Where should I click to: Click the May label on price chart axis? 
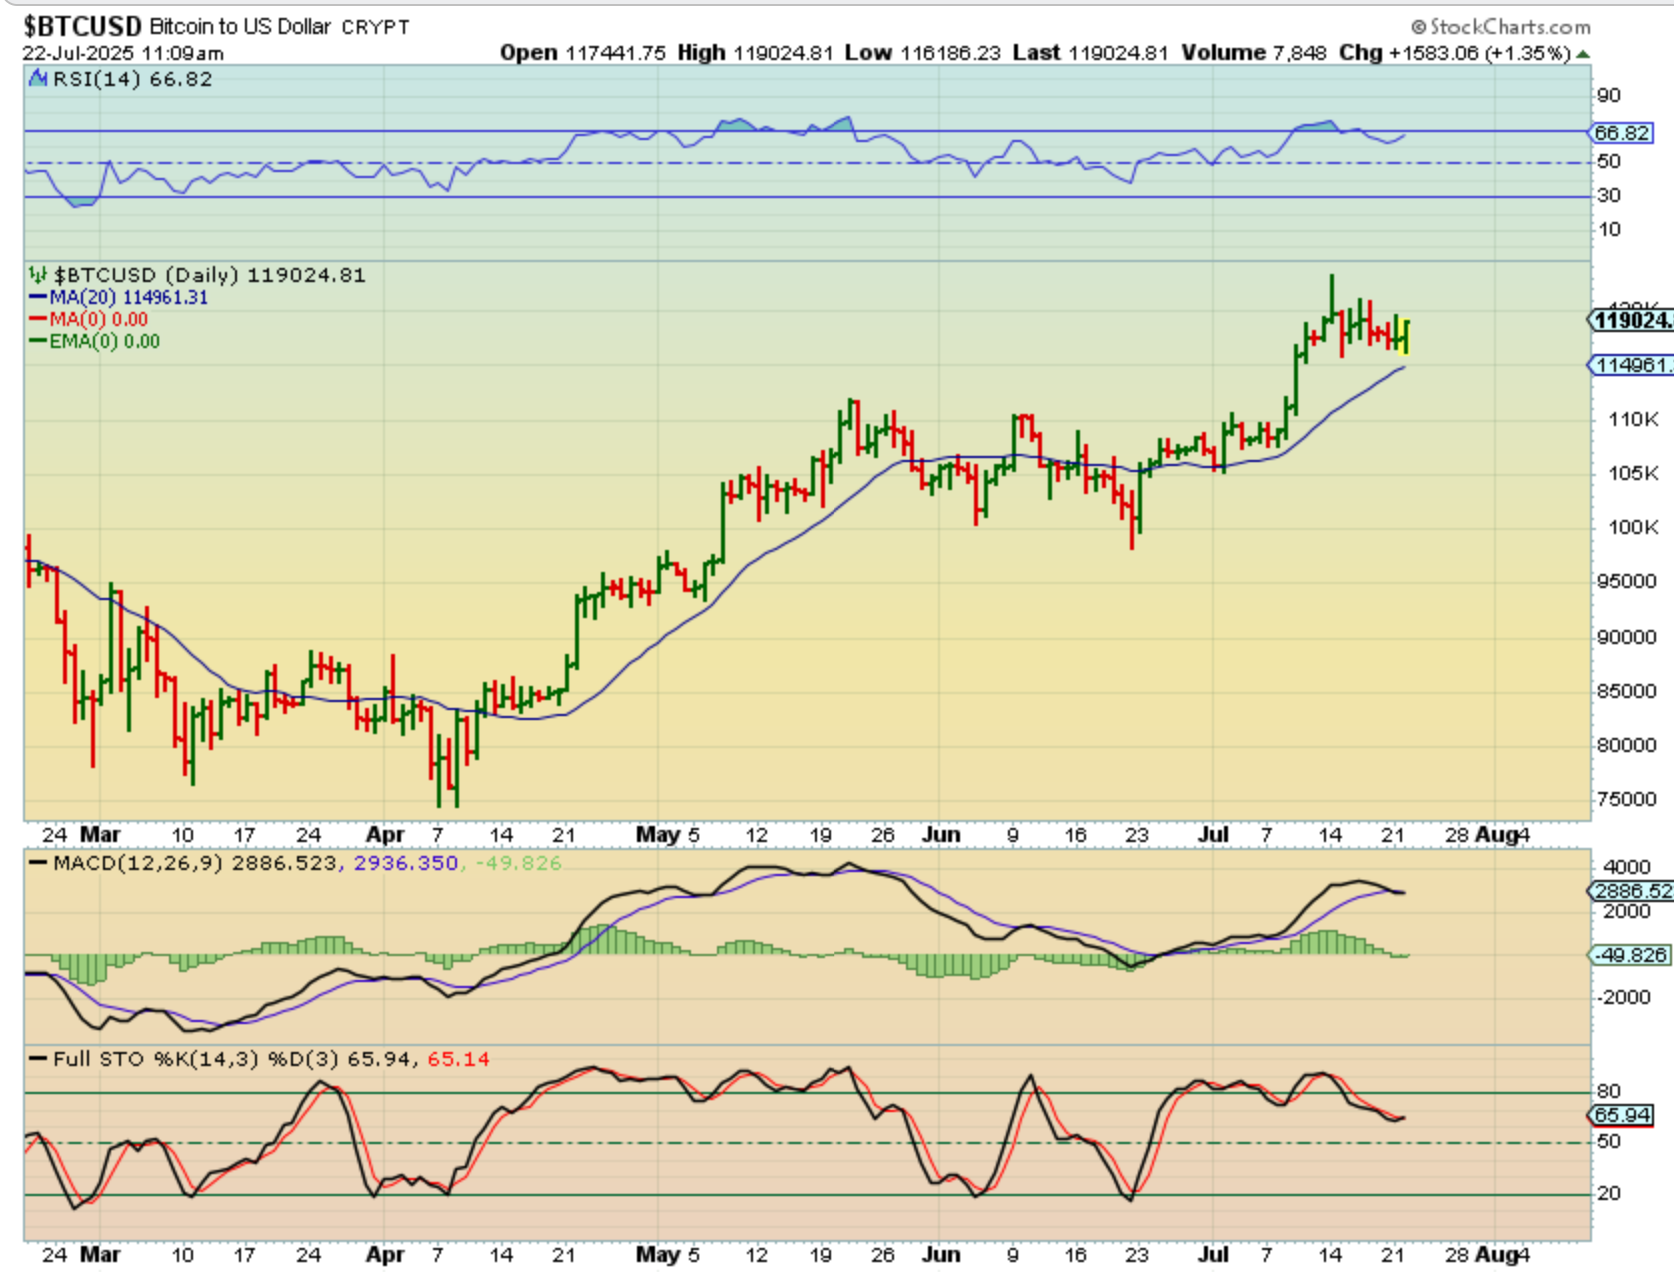tap(657, 834)
